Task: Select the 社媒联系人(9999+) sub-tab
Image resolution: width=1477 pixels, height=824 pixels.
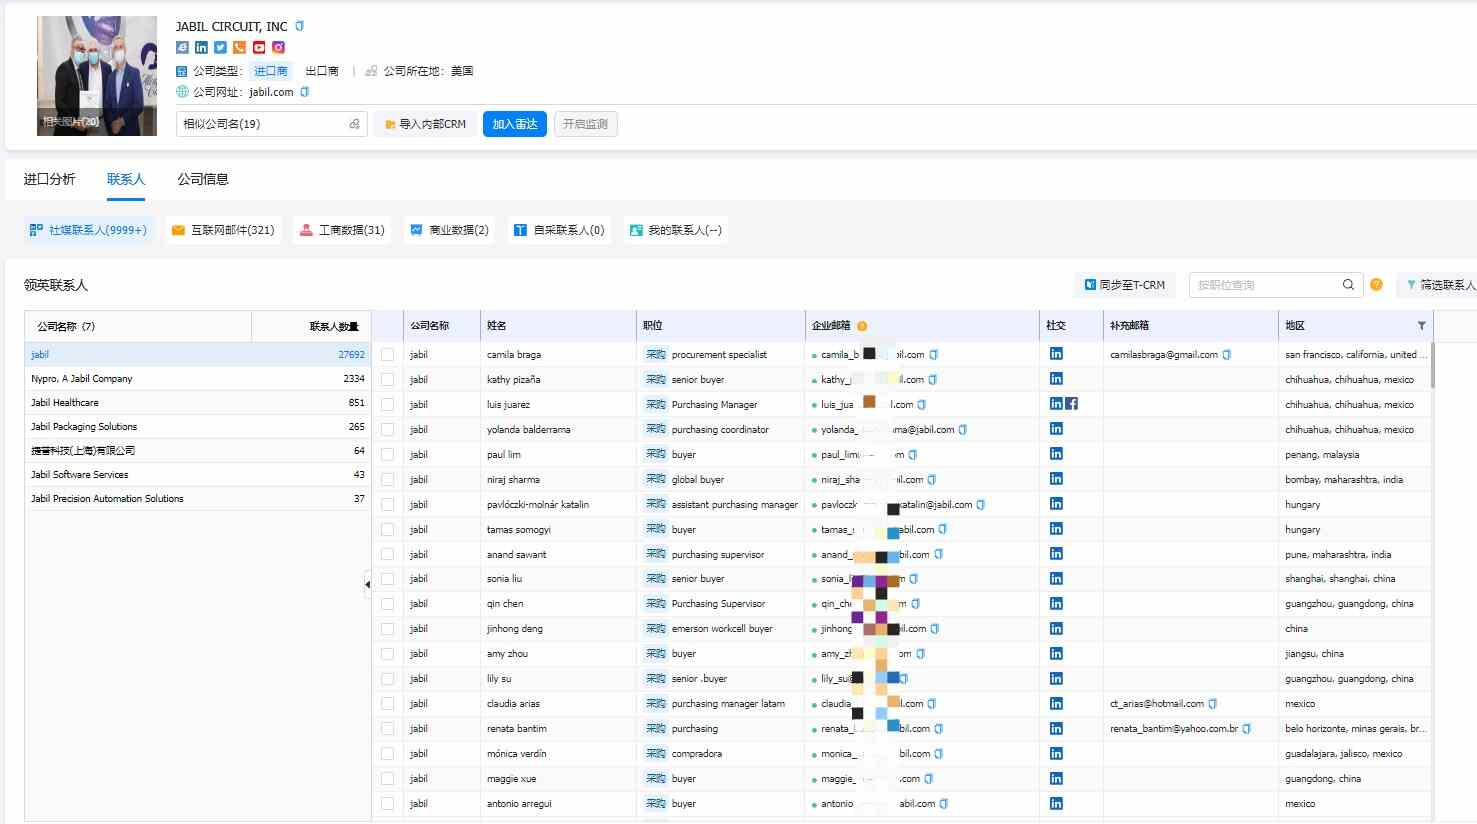Action: [88, 230]
